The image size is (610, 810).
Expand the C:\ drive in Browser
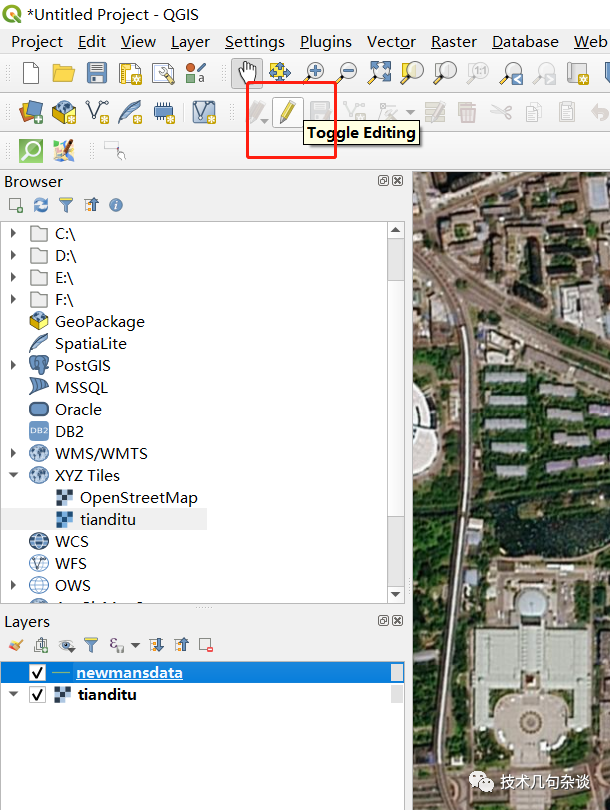pyautogui.click(x=13, y=233)
